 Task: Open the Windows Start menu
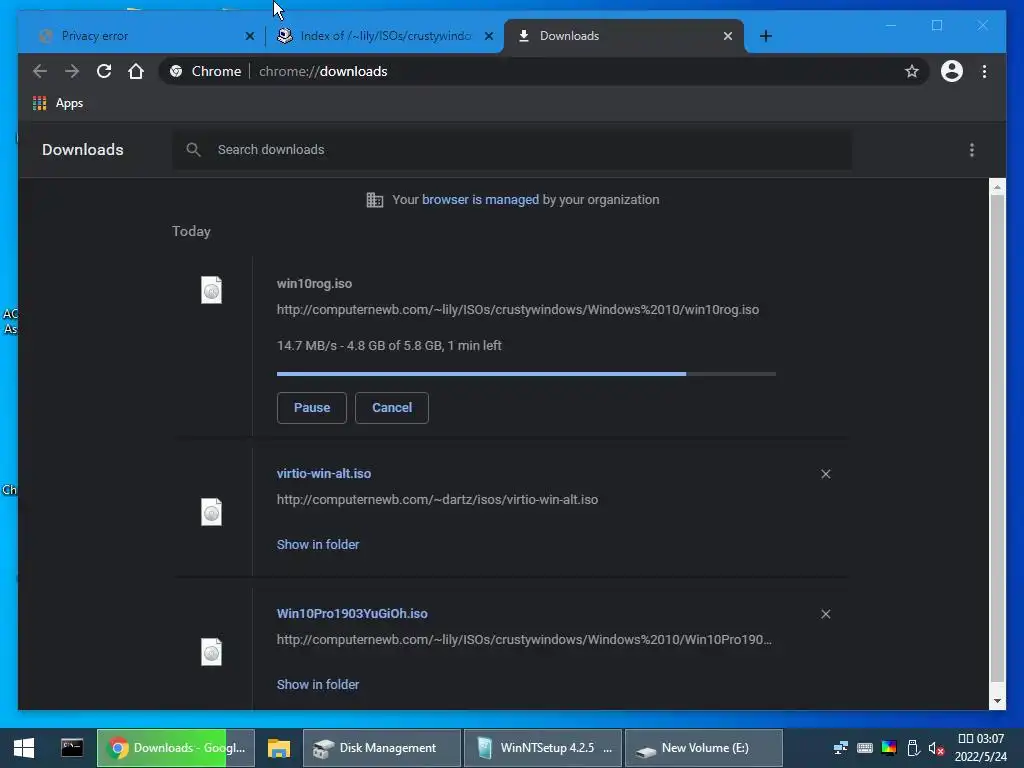coord(24,748)
